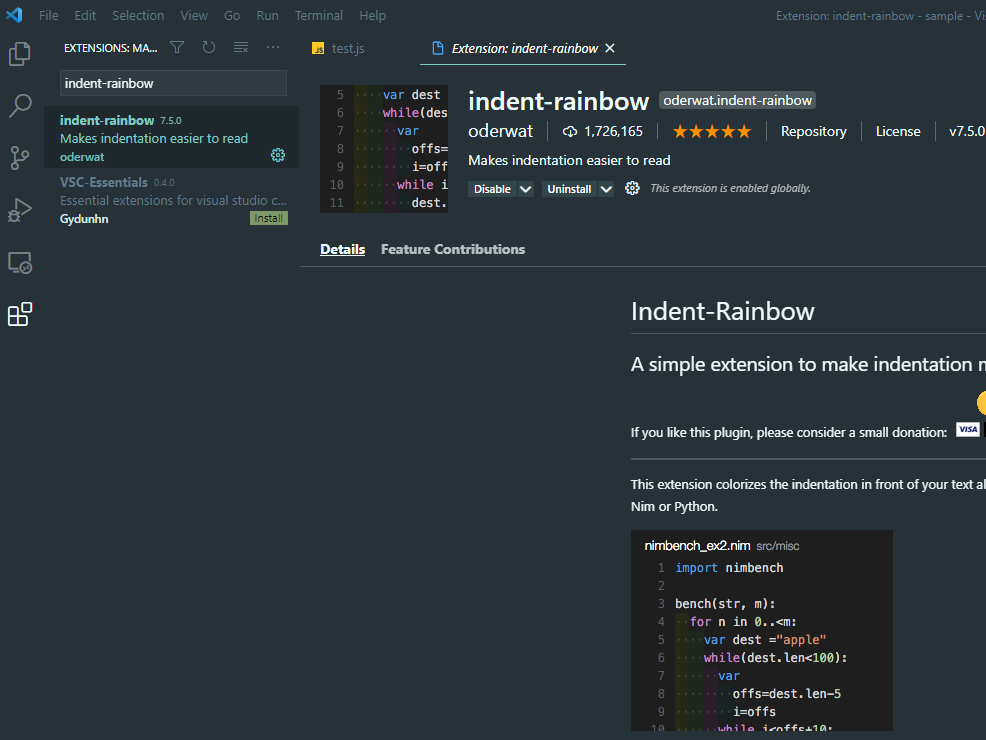
Task: Open the Edit menu
Action: [x=85, y=15]
